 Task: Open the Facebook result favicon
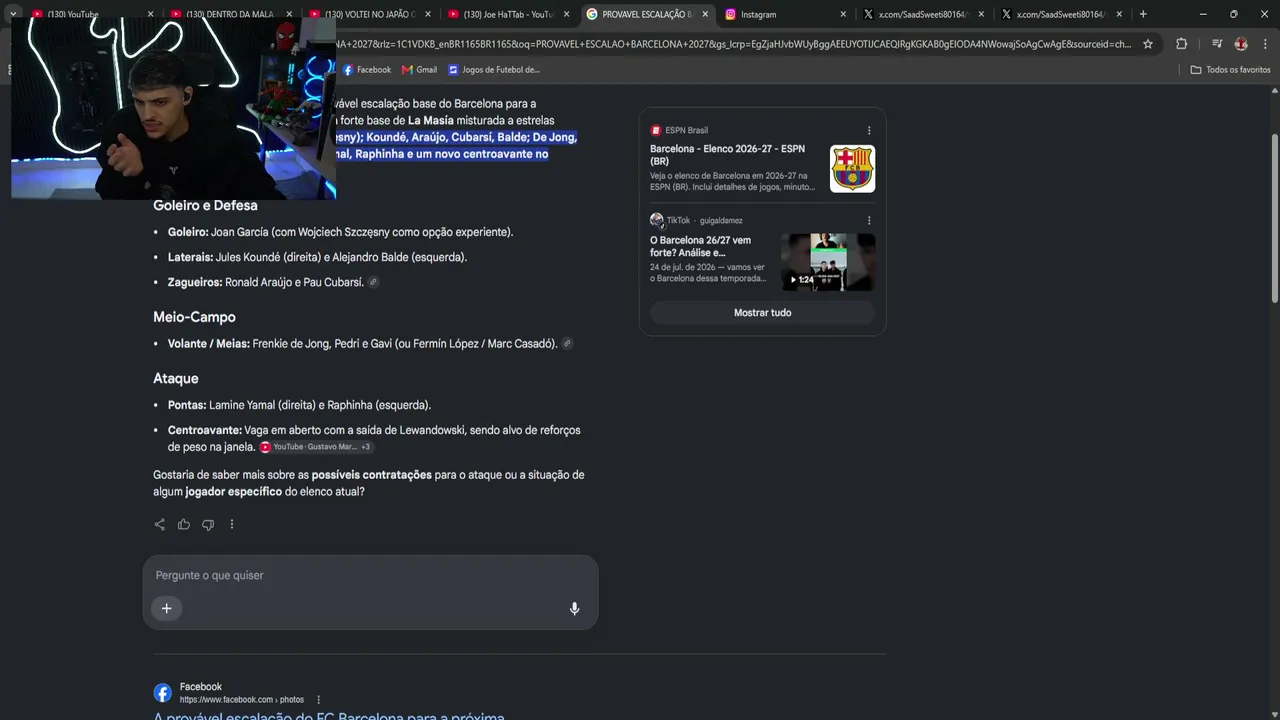(163, 693)
